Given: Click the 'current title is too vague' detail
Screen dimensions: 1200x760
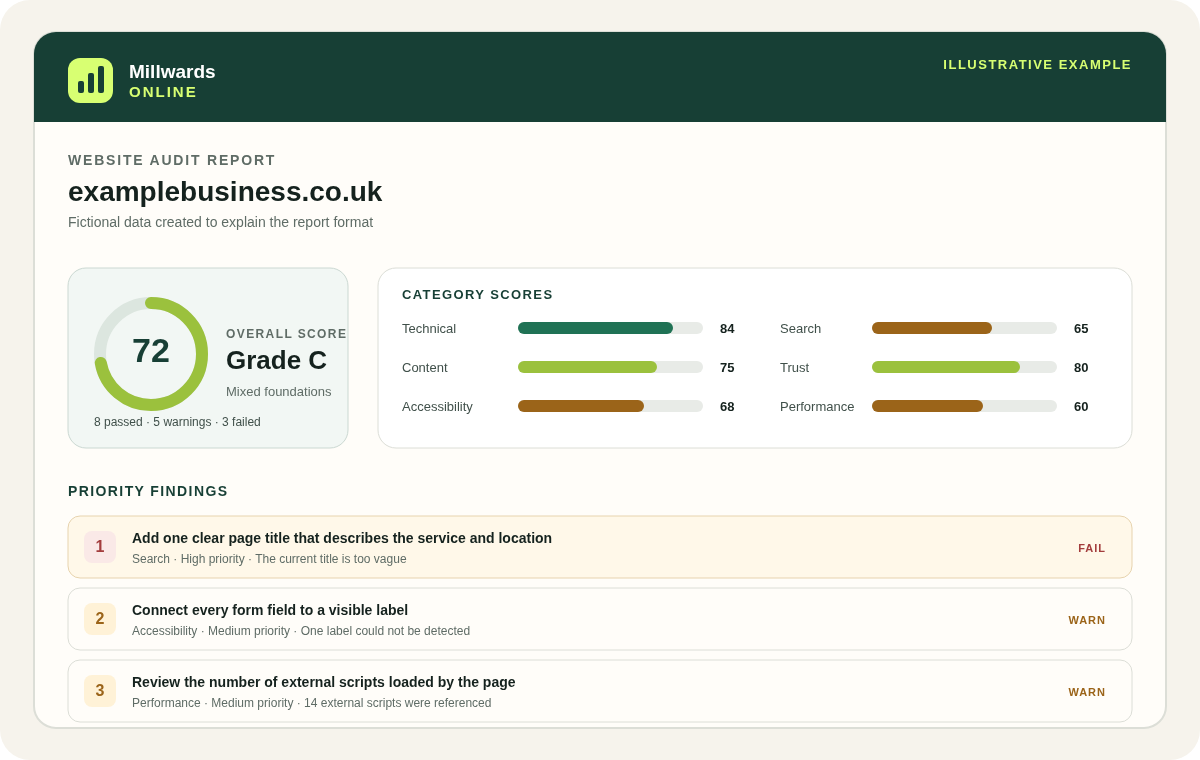Looking at the screenshot, I should point(331,559).
